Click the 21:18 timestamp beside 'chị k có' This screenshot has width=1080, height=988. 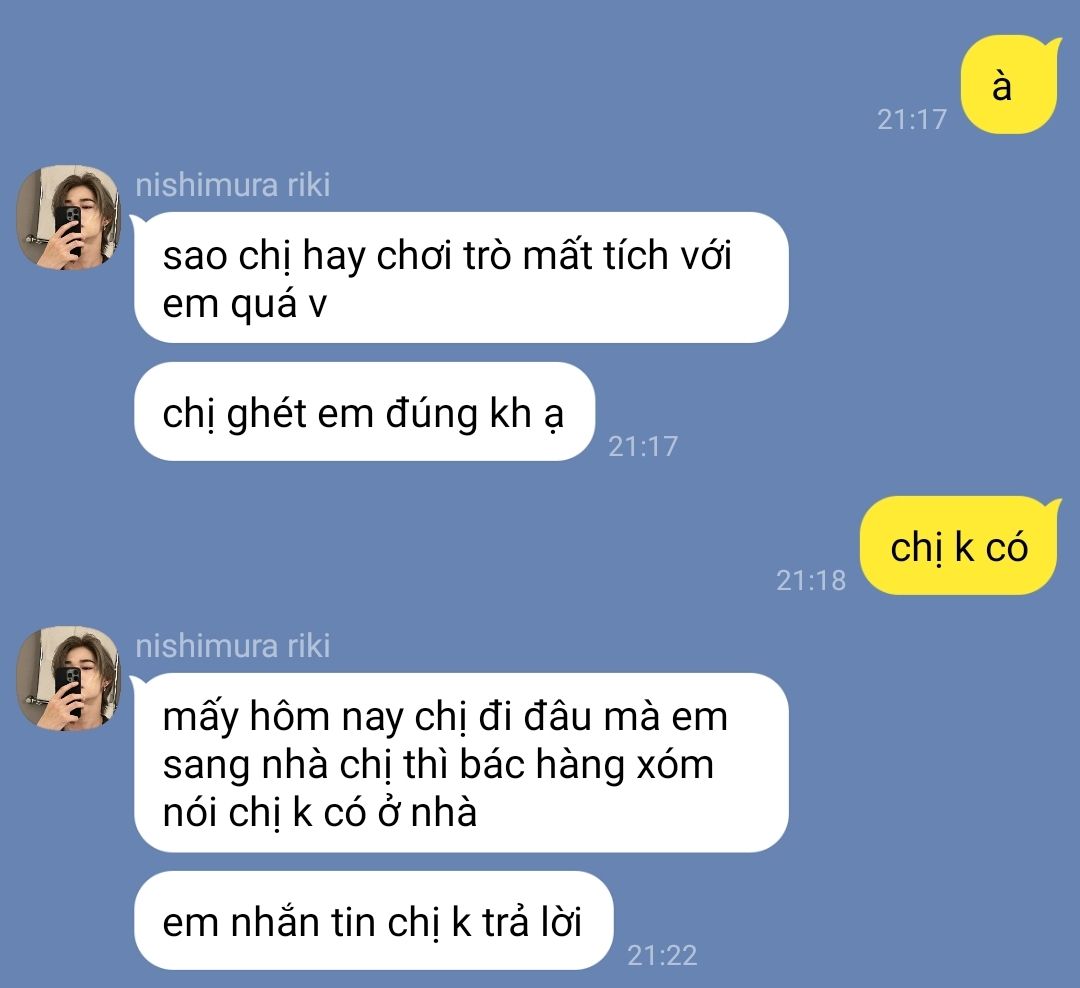811,580
